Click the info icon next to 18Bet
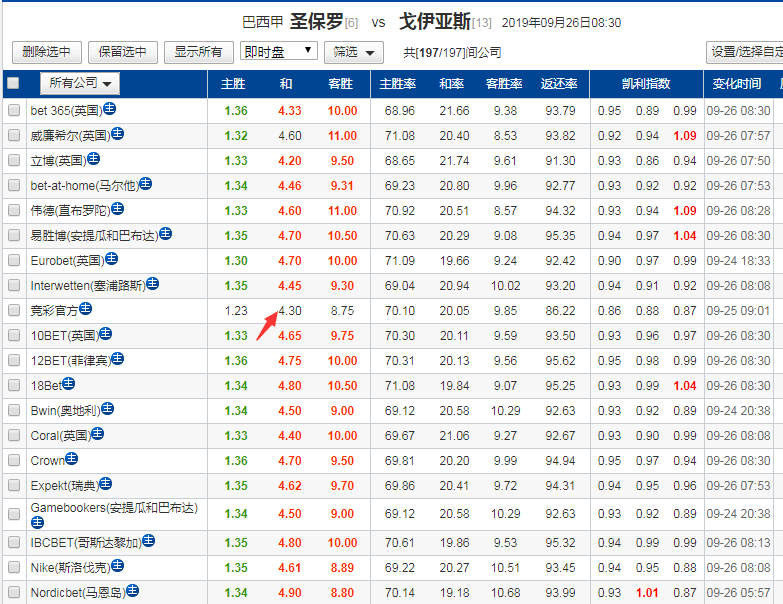The width and height of the screenshot is (783, 604). pos(69,383)
